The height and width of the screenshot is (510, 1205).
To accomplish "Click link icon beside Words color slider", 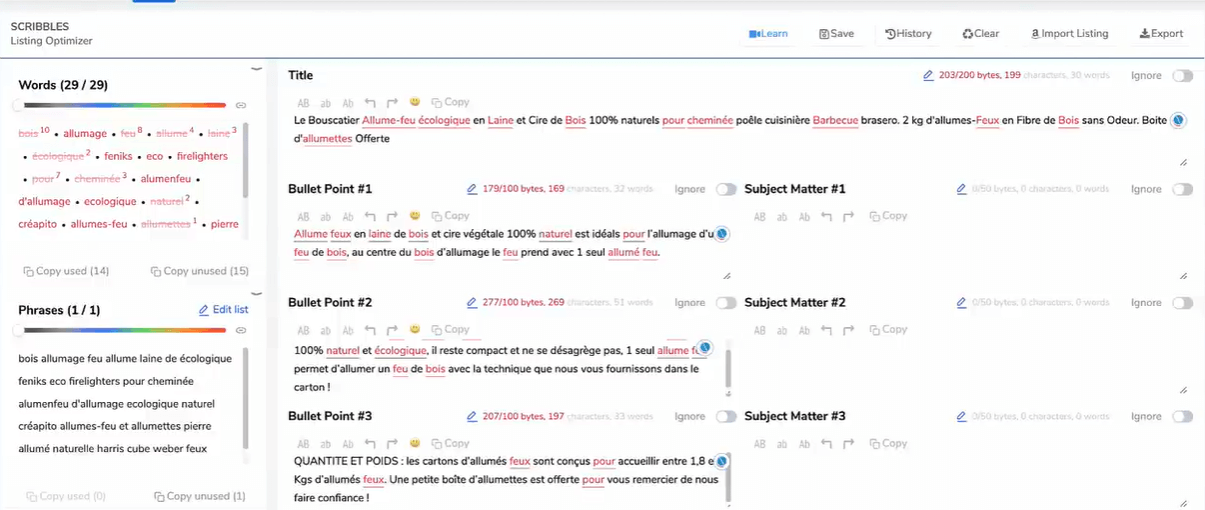I will (x=241, y=105).
